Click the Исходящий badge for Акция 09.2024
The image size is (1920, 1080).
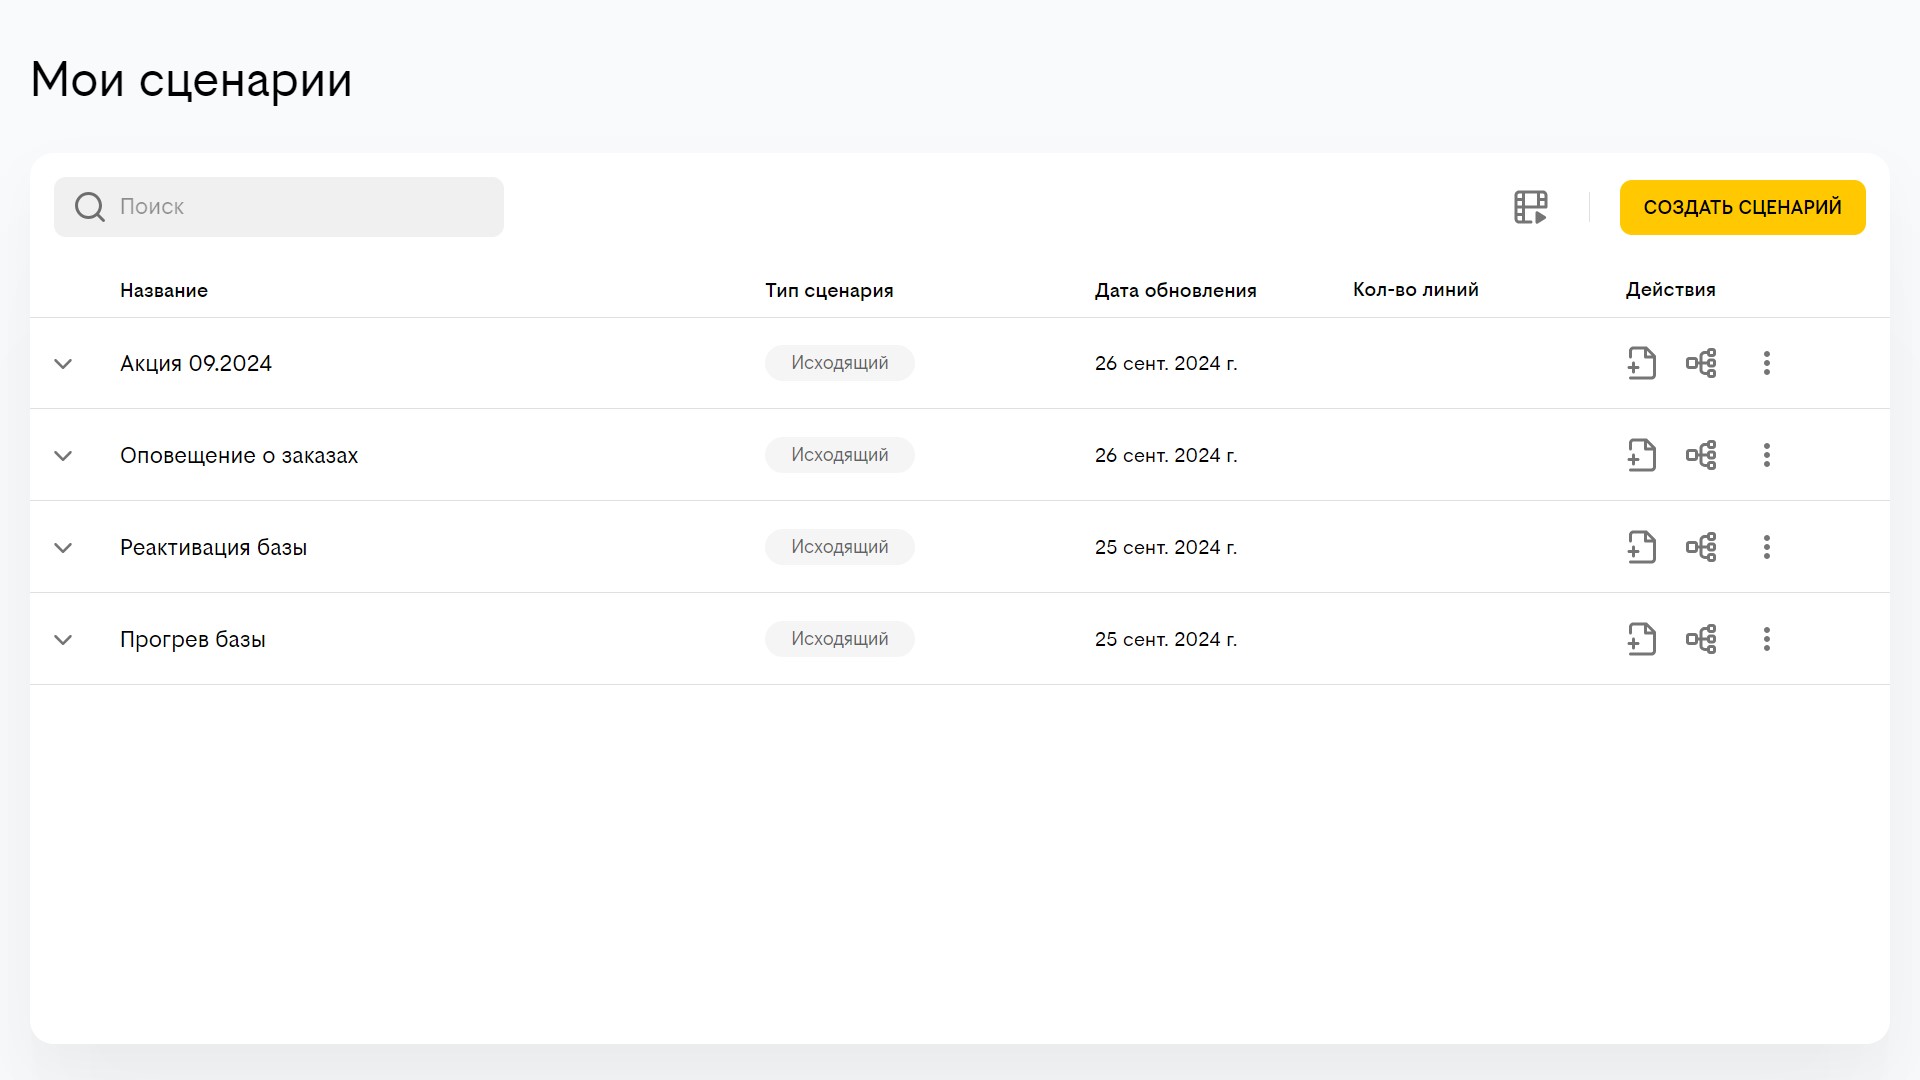click(840, 363)
